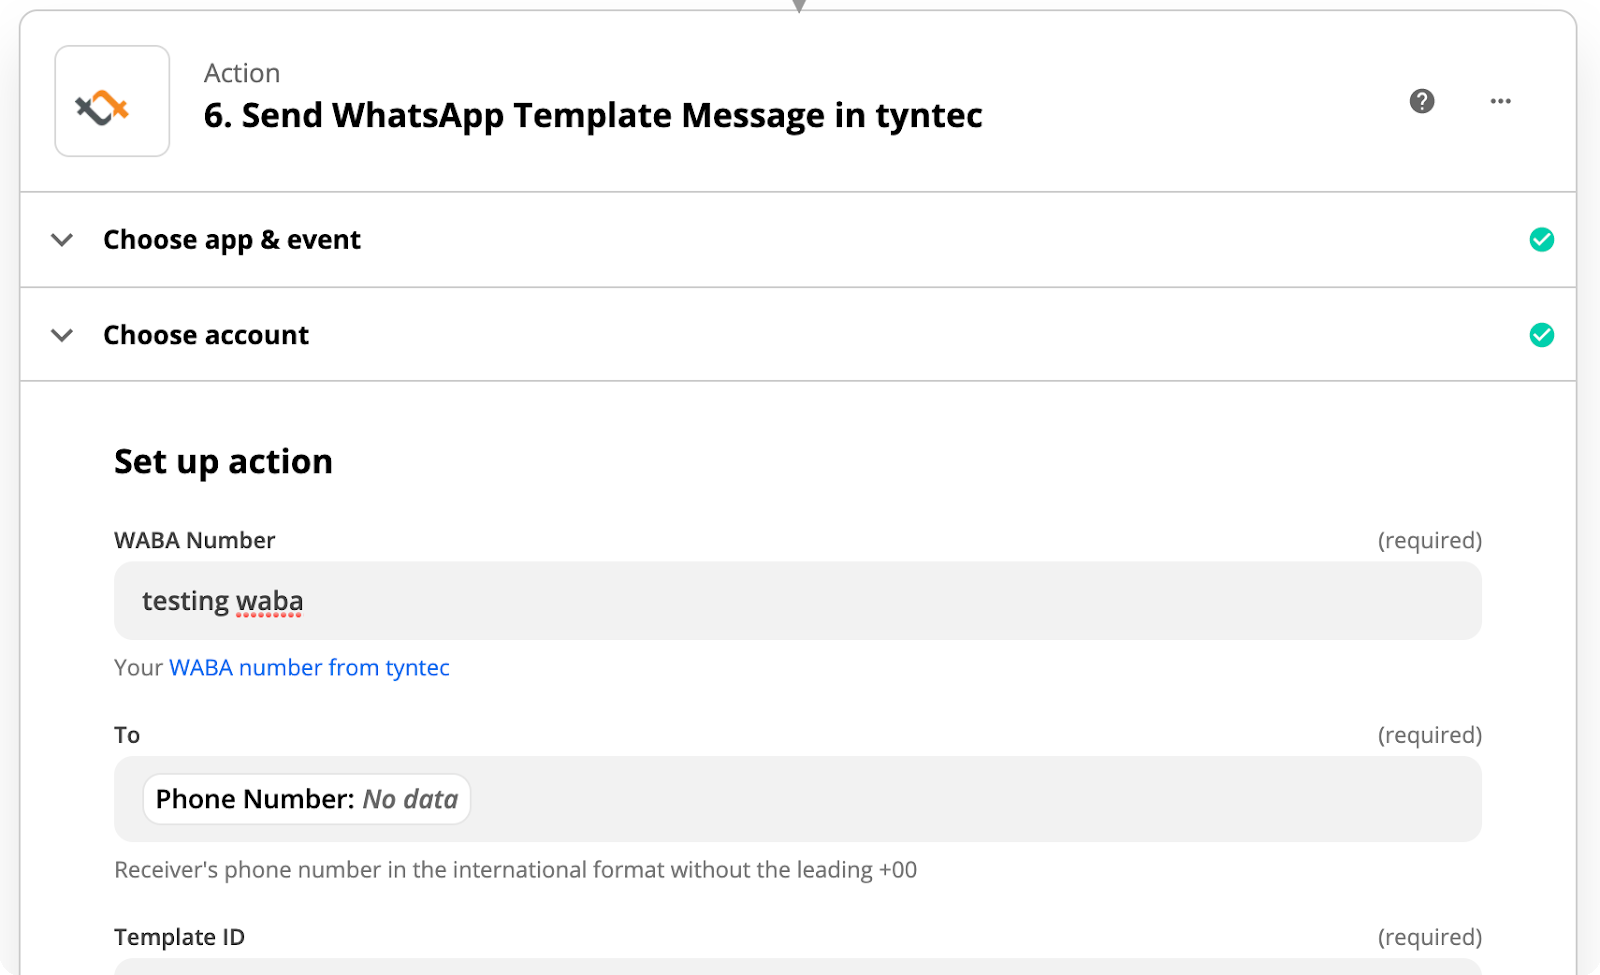Click the Template ID field label
Screen dimensions: 1600x975
(179, 937)
